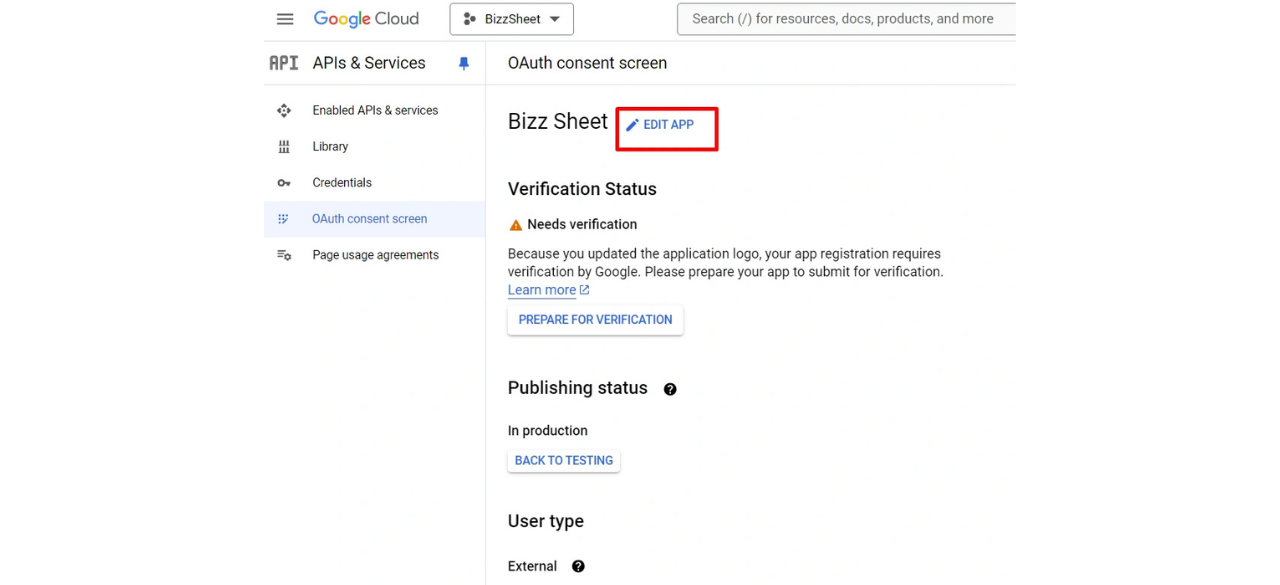
Task: Click the BACK TO TESTING button
Action: point(564,461)
